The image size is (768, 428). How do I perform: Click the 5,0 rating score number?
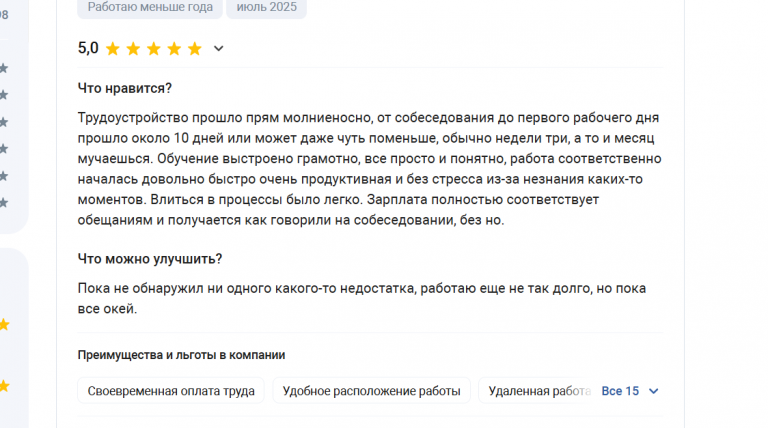88,48
